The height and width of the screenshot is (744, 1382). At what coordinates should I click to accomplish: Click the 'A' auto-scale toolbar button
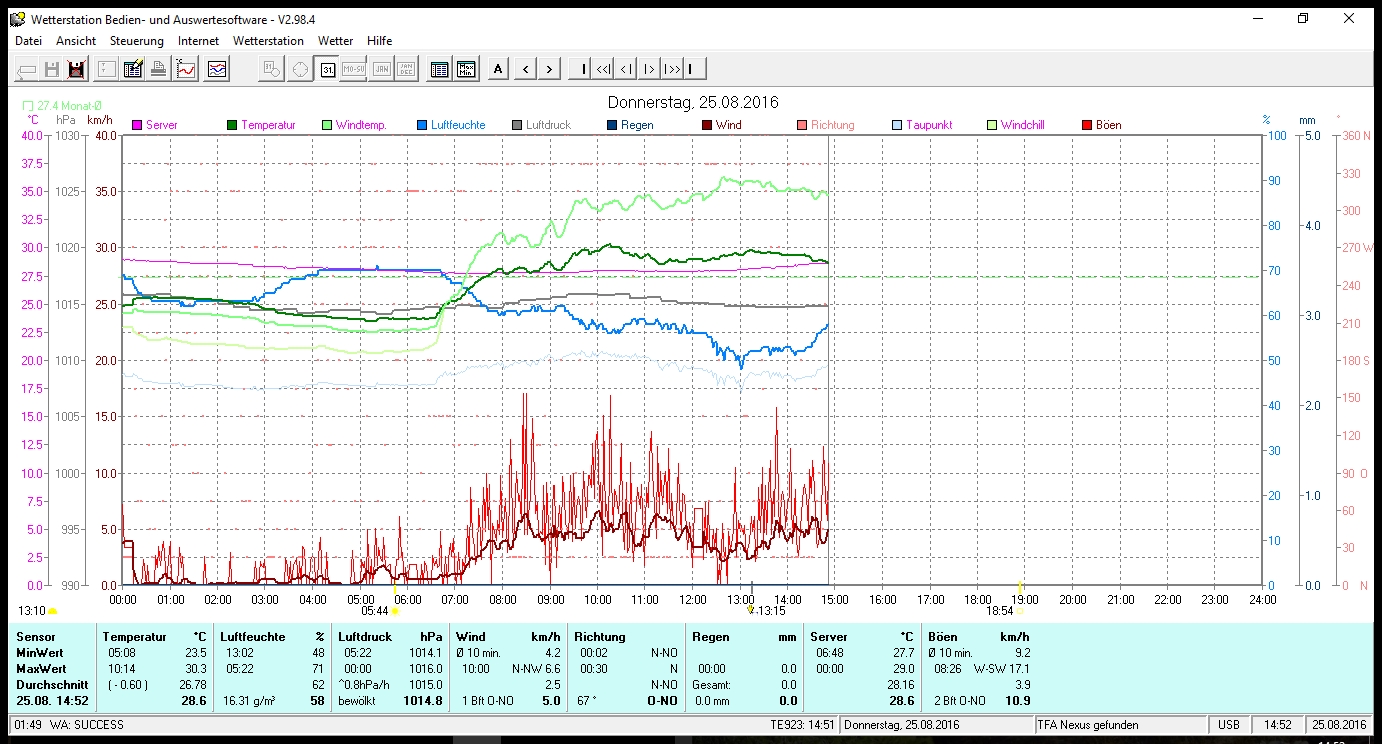[x=498, y=69]
